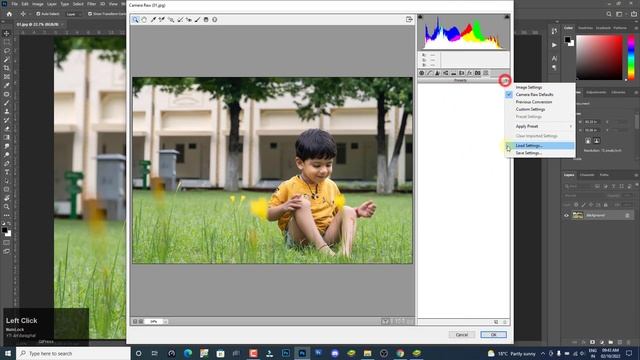Choose the Red Eye Removal tool in Camera Raw

point(189,20)
